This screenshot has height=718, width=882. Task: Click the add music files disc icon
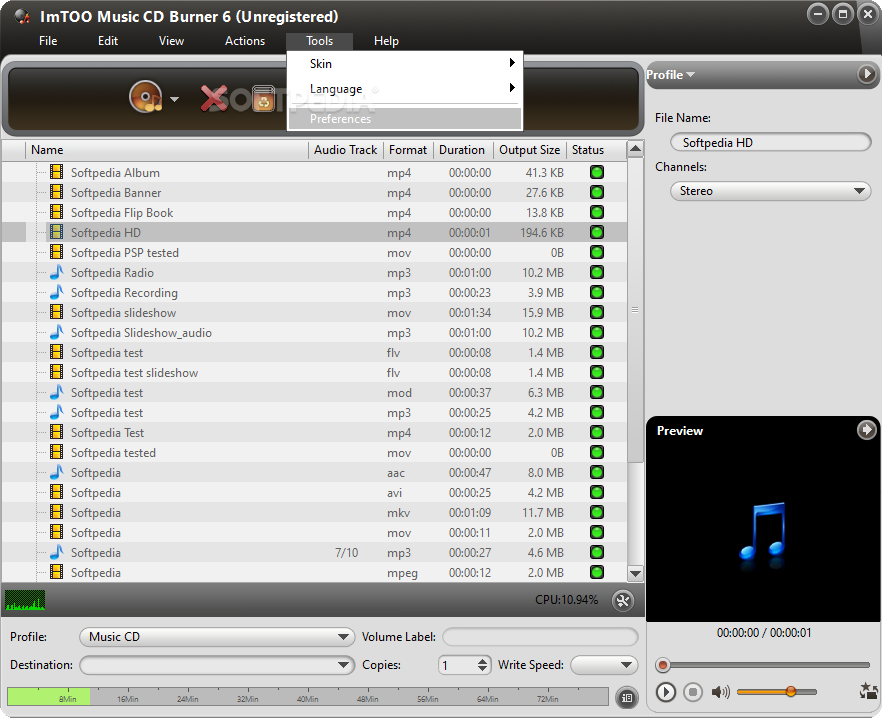pos(146,97)
